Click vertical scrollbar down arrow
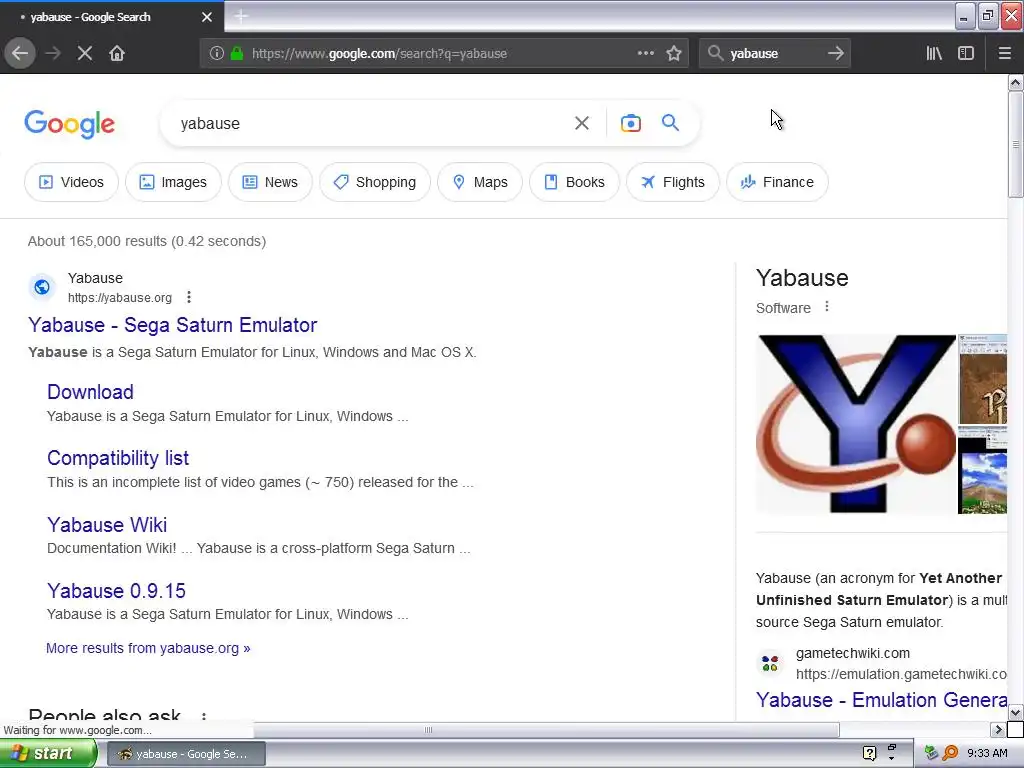1024x768 pixels. point(1016,712)
